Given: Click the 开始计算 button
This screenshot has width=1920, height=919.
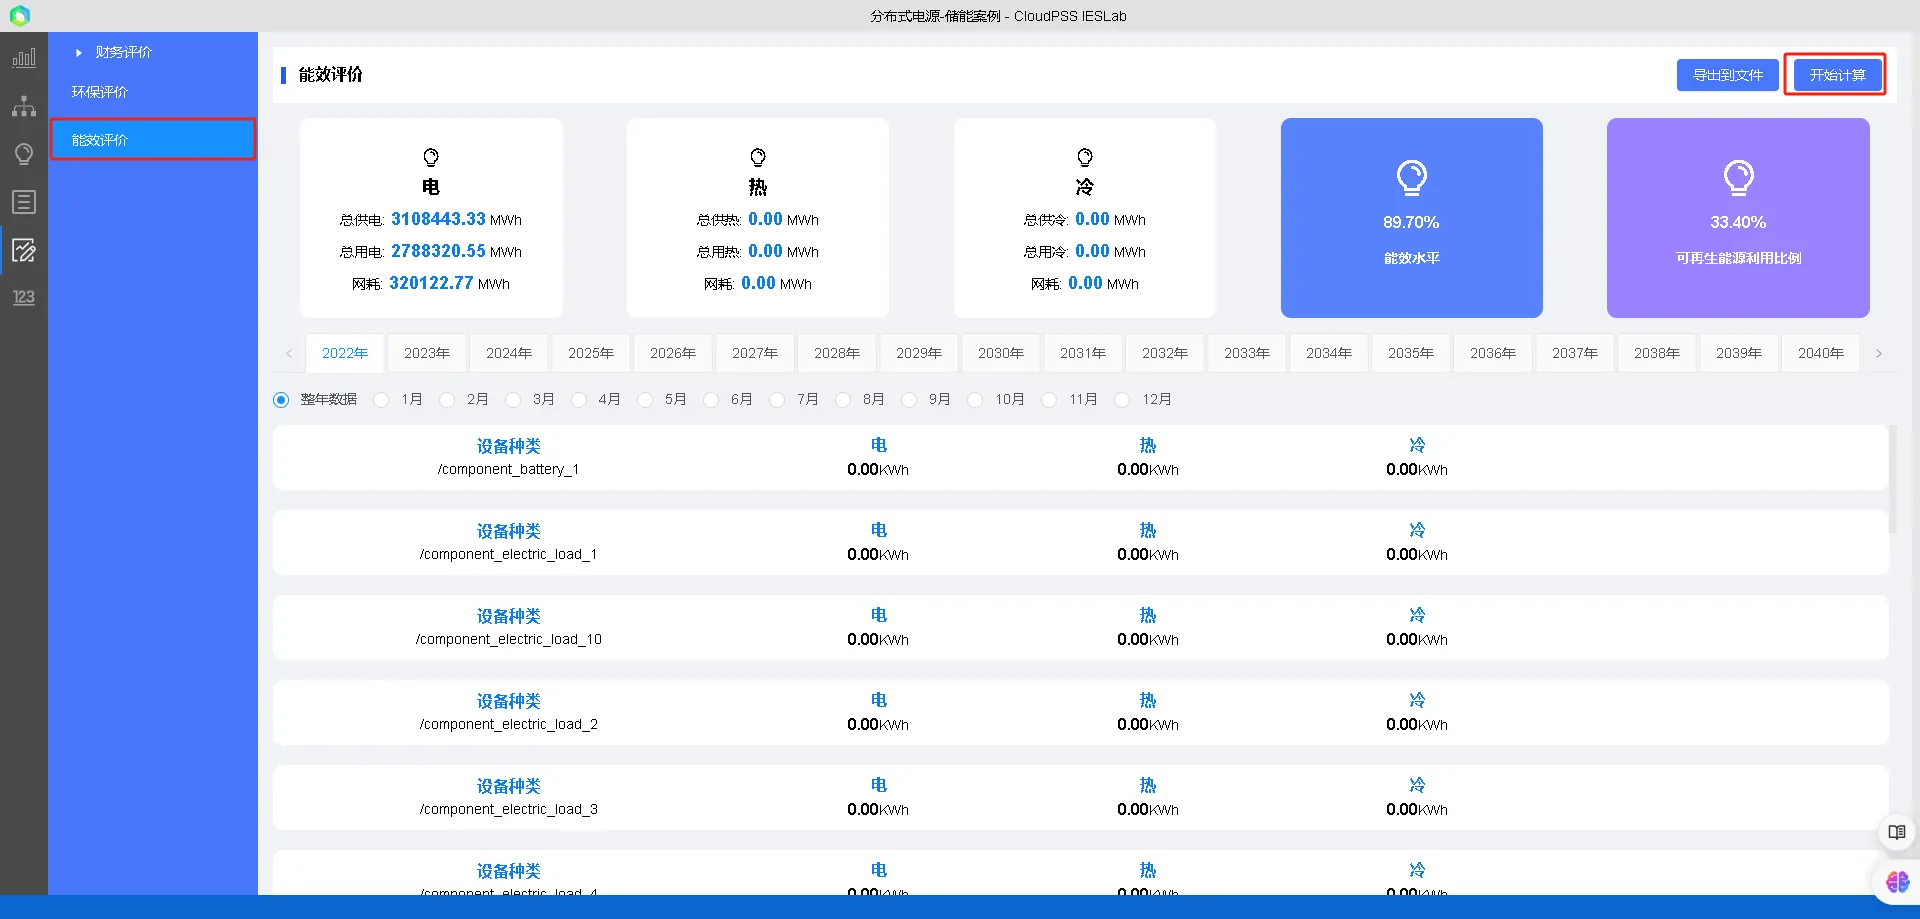Looking at the screenshot, I should point(1837,75).
